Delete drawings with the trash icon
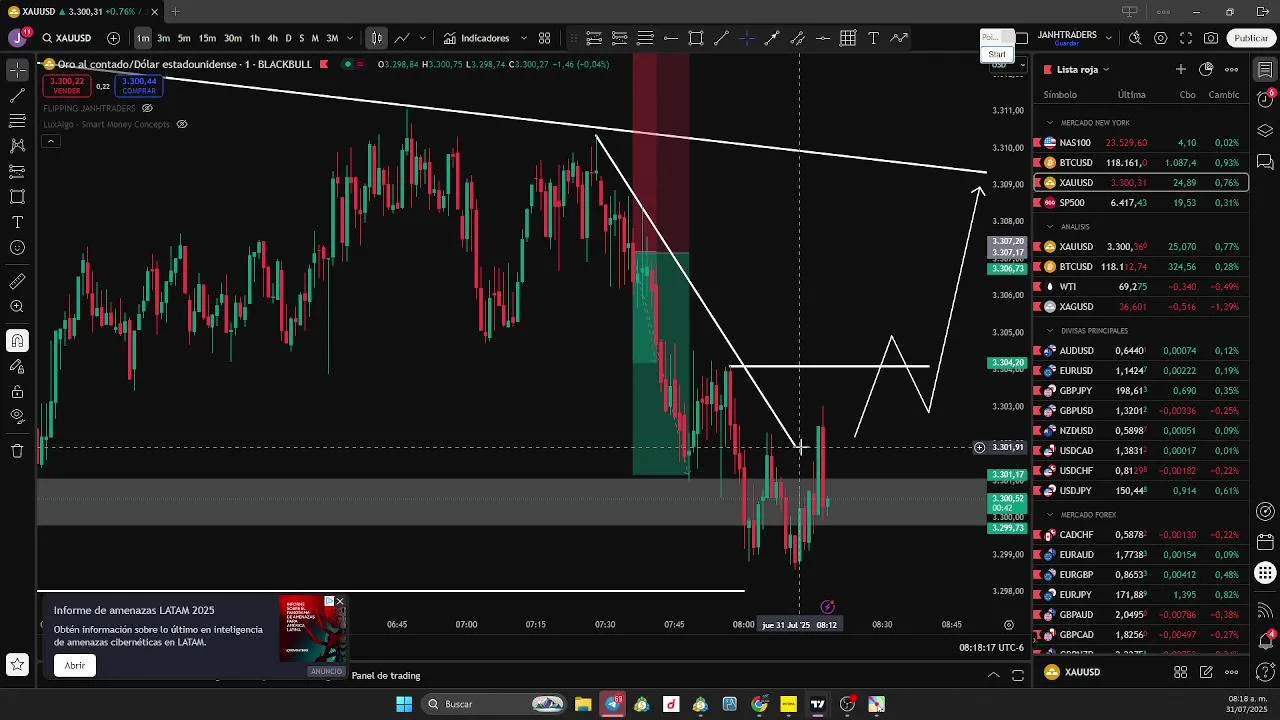 coord(17,451)
